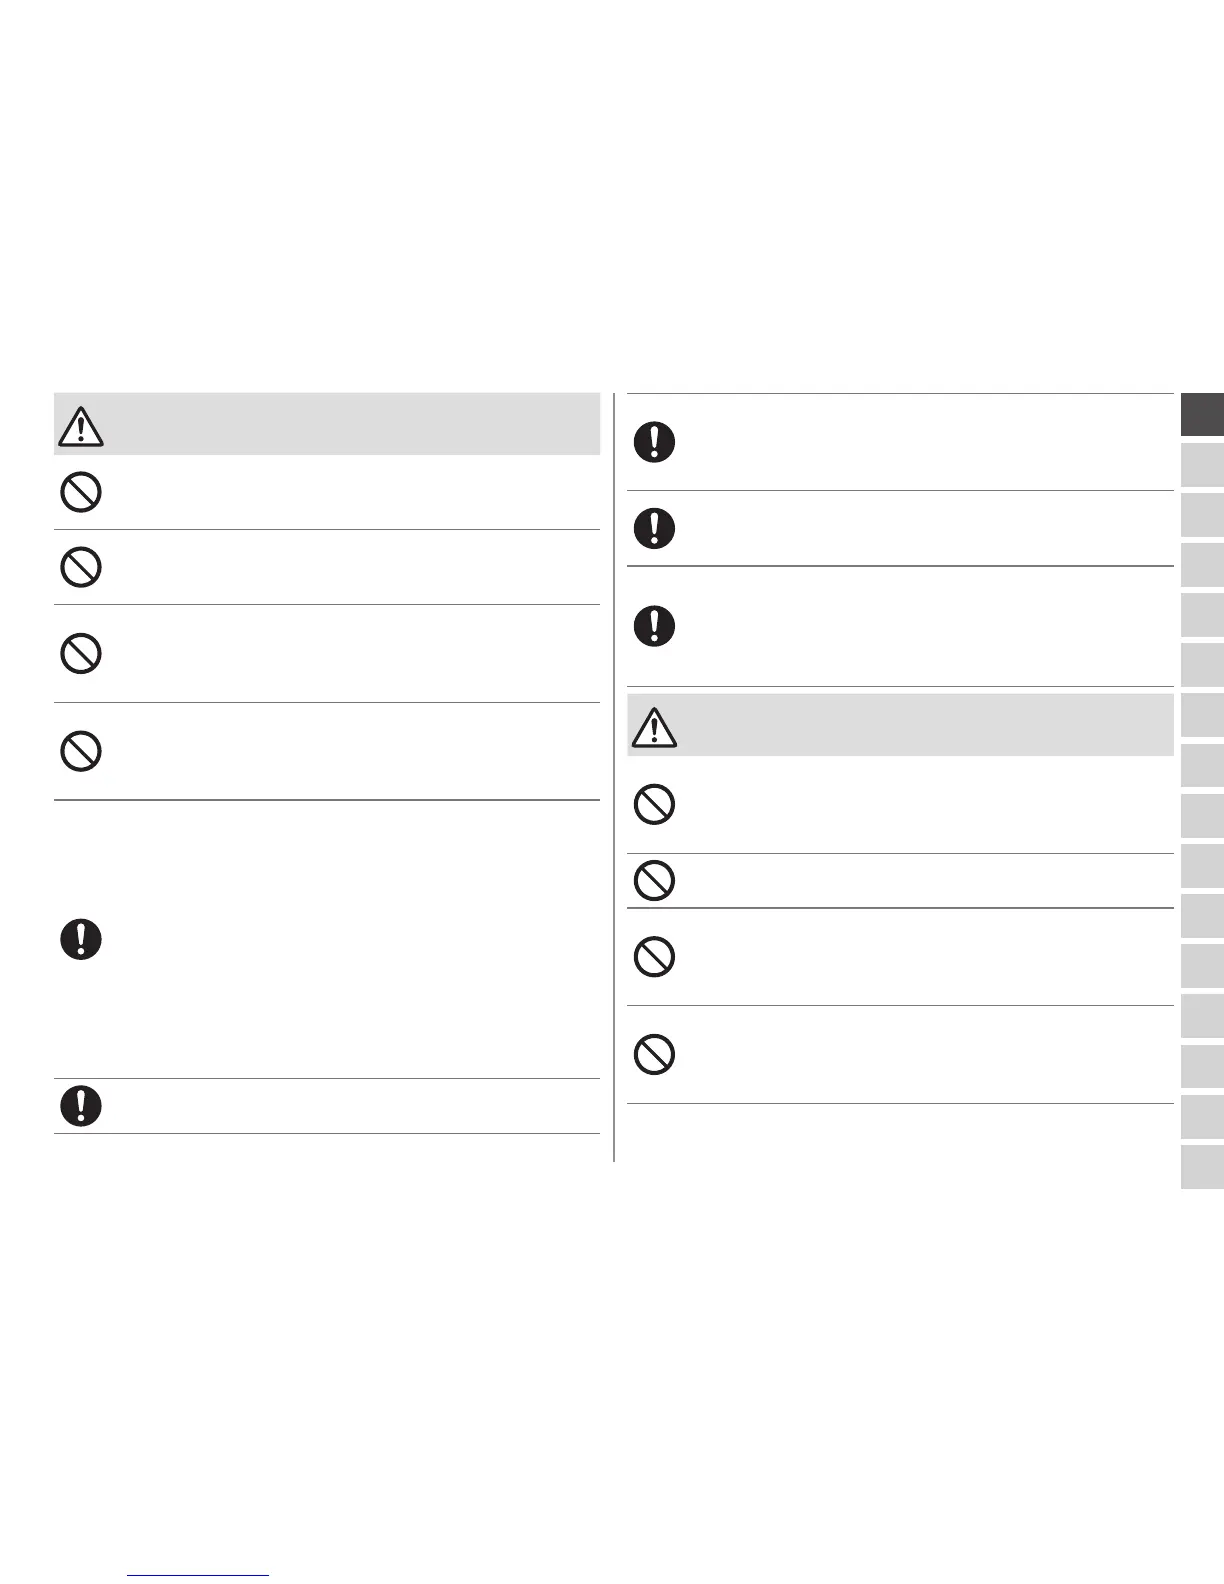
Task: Click the third exclamation icon in the right column
Action: [x=654, y=626]
